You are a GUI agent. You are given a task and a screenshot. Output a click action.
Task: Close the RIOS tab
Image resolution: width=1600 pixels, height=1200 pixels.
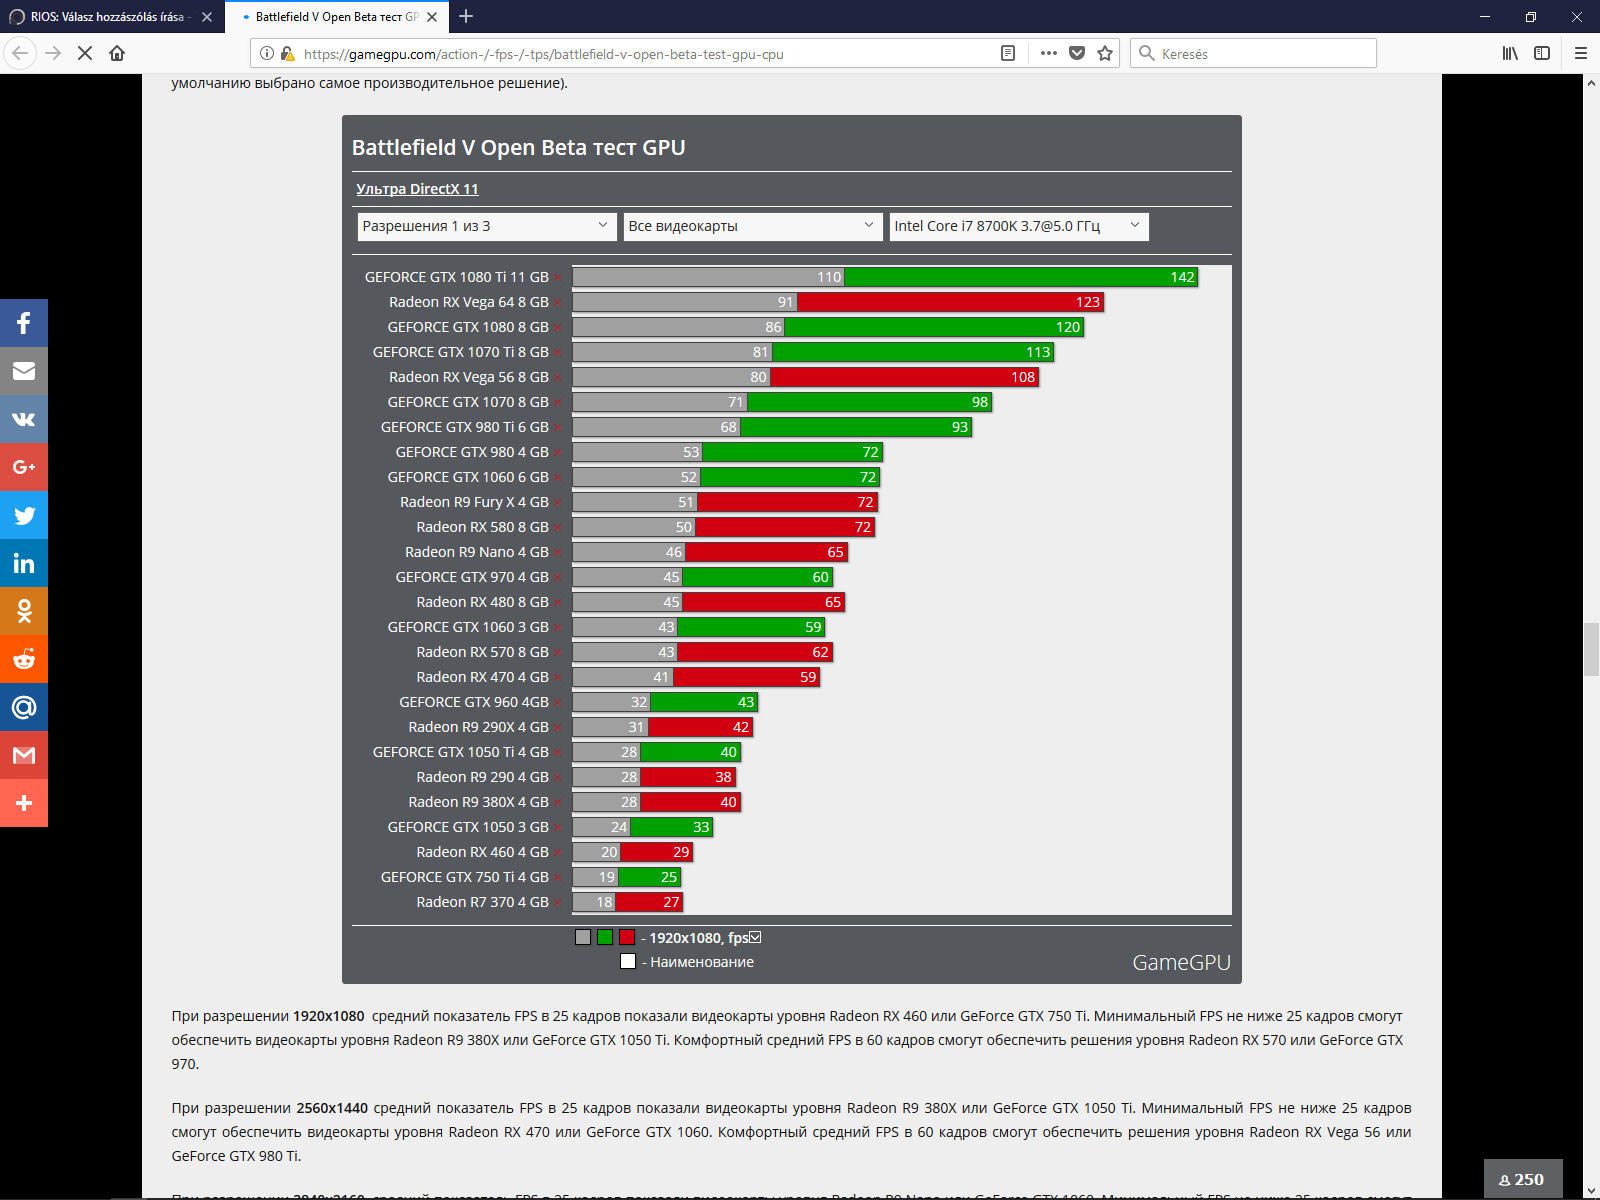click(x=207, y=17)
